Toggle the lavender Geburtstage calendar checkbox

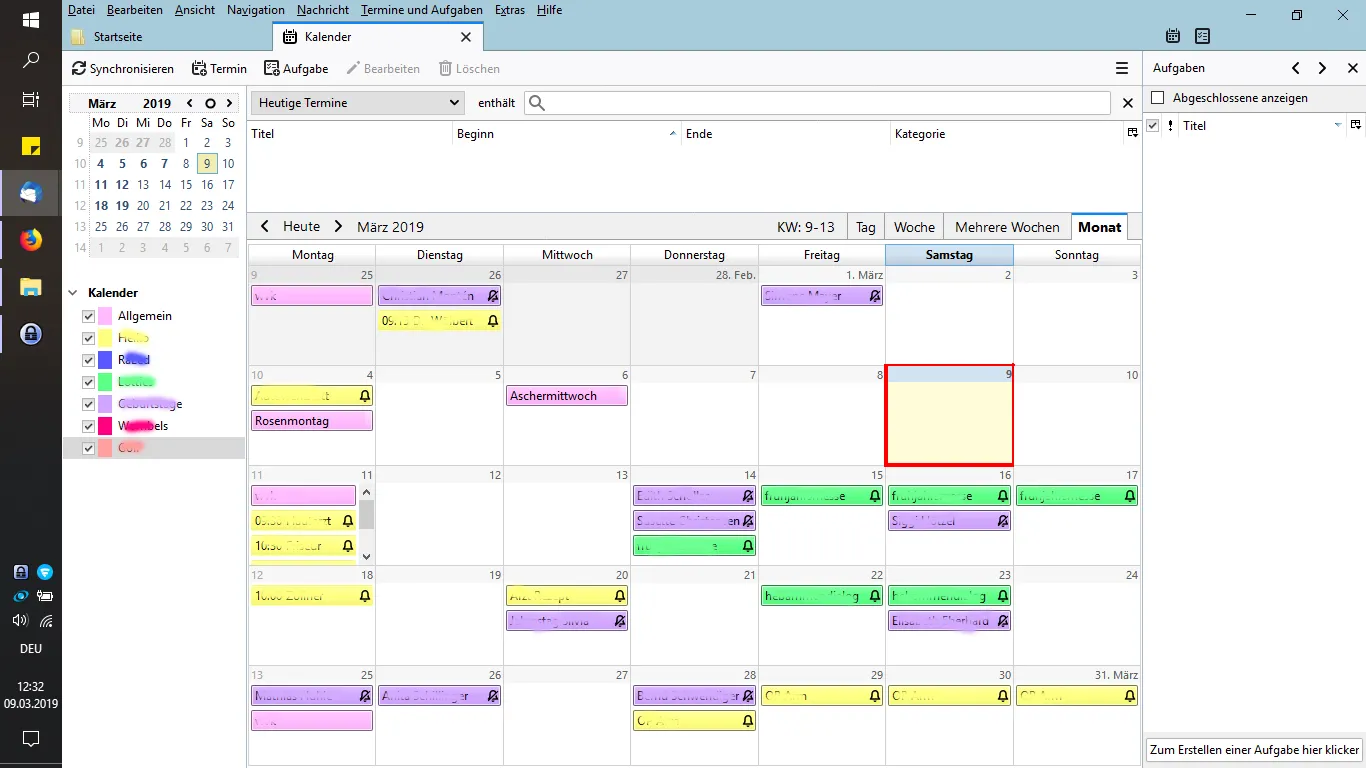tap(88, 404)
